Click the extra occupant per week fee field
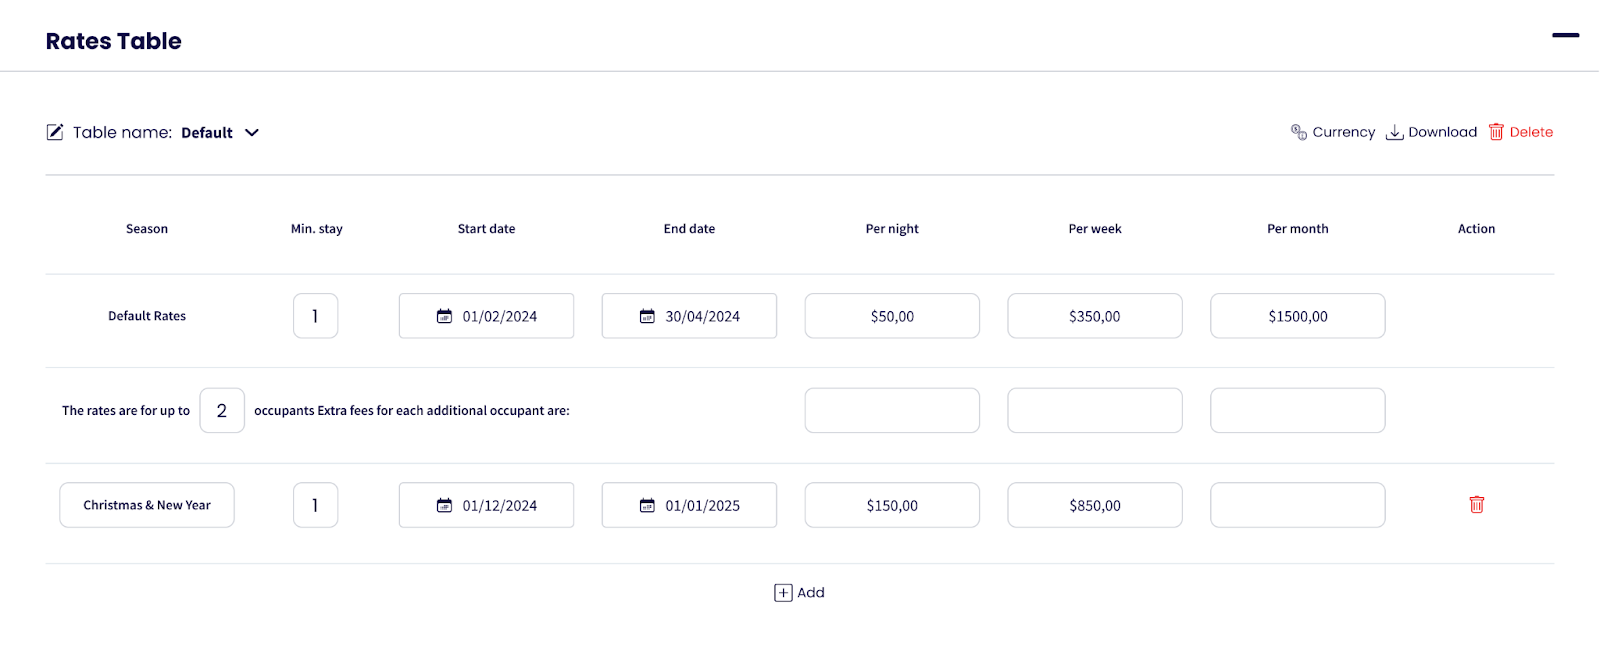1600x658 pixels. click(x=1094, y=411)
